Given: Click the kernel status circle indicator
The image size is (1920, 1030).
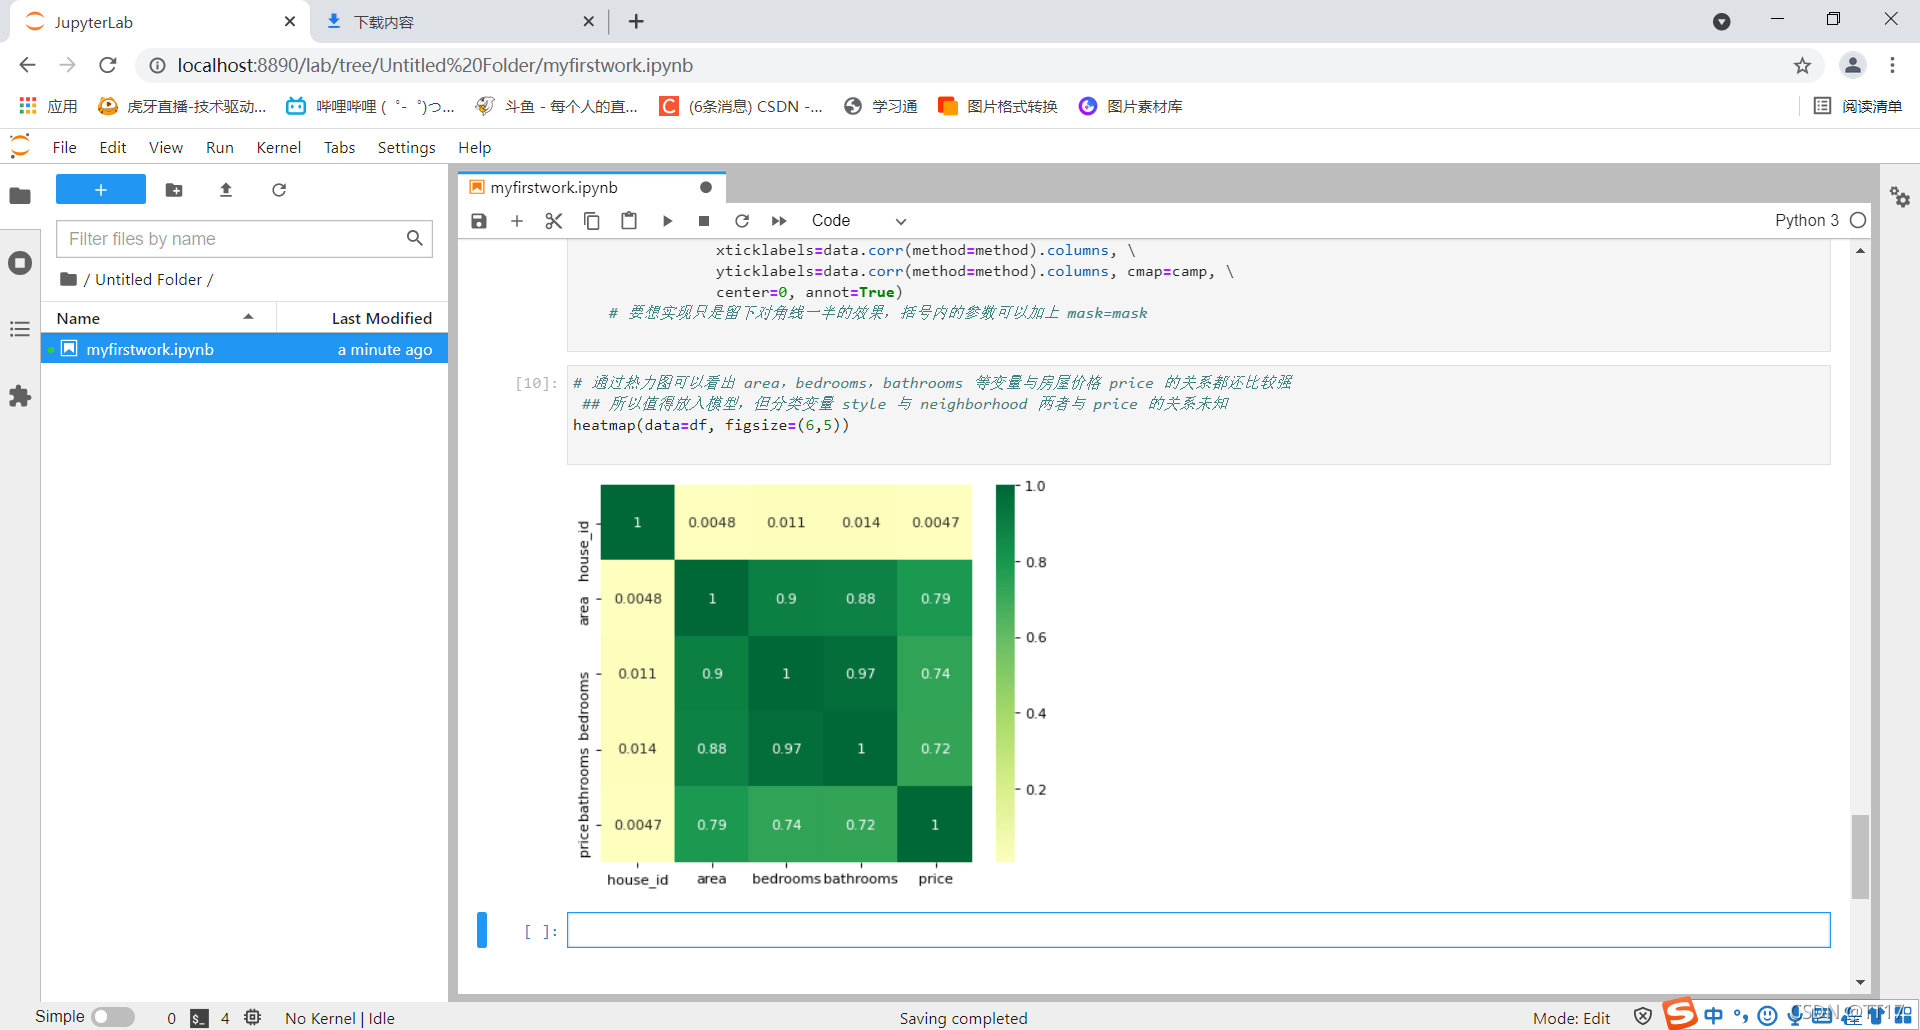Looking at the screenshot, I should click(1858, 220).
